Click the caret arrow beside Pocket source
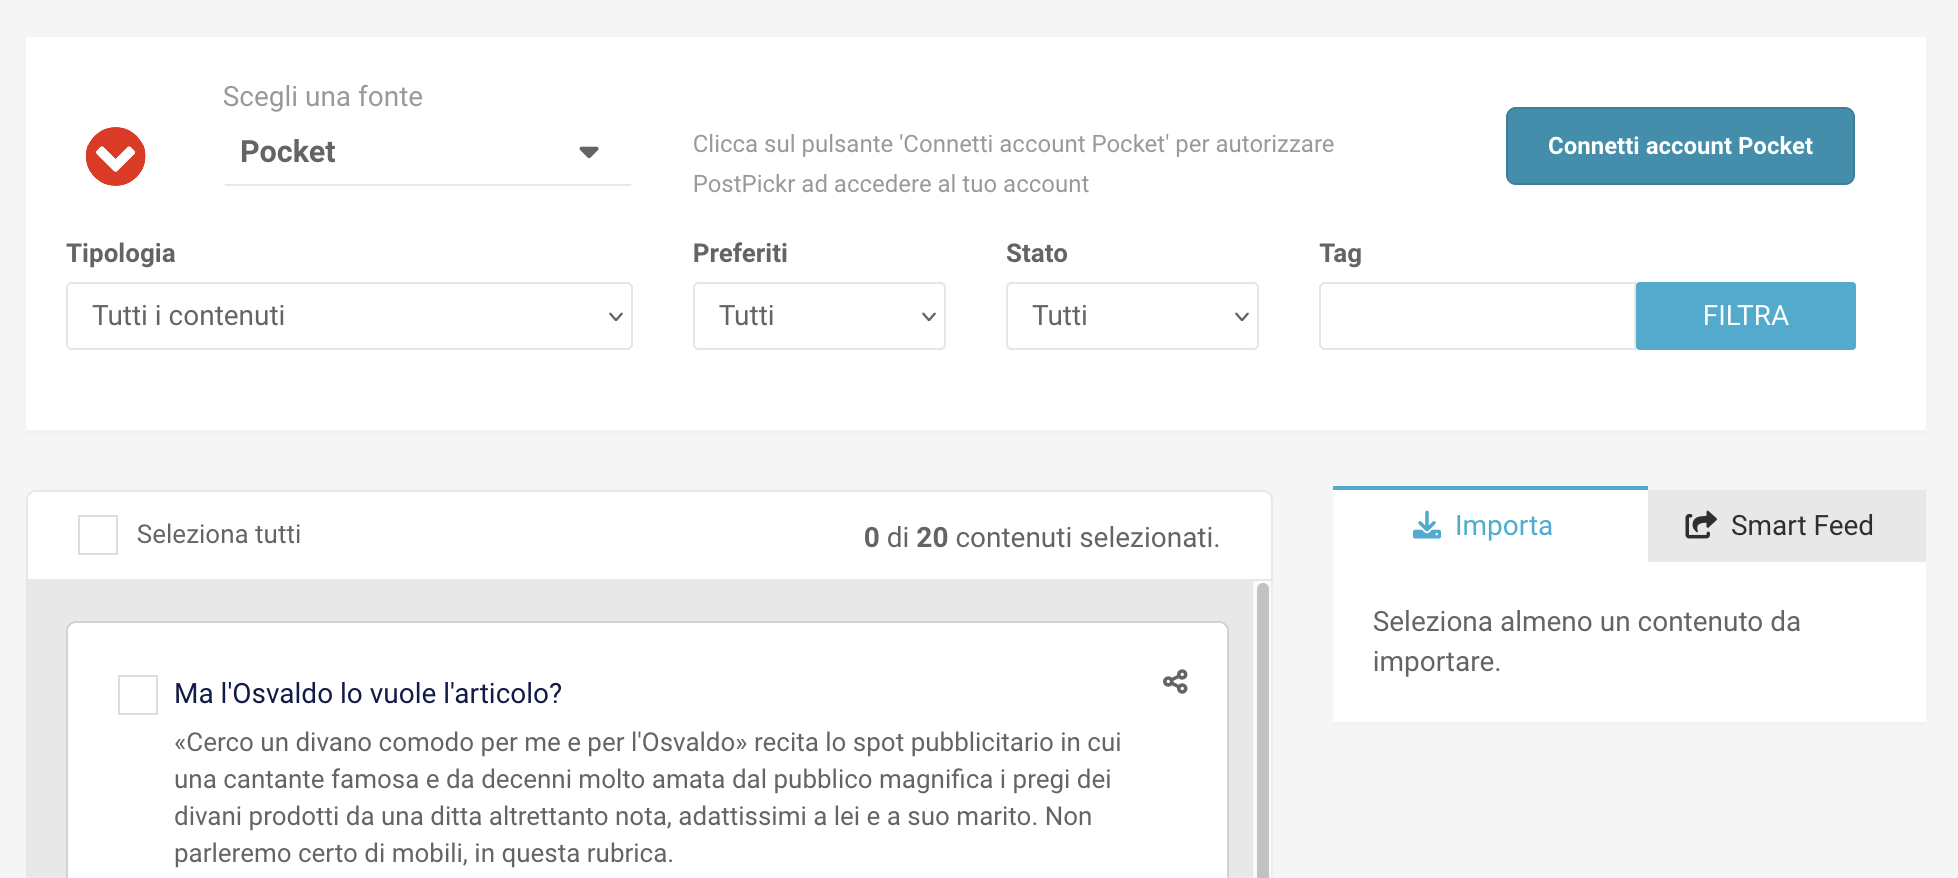The width and height of the screenshot is (1958, 878). [588, 152]
